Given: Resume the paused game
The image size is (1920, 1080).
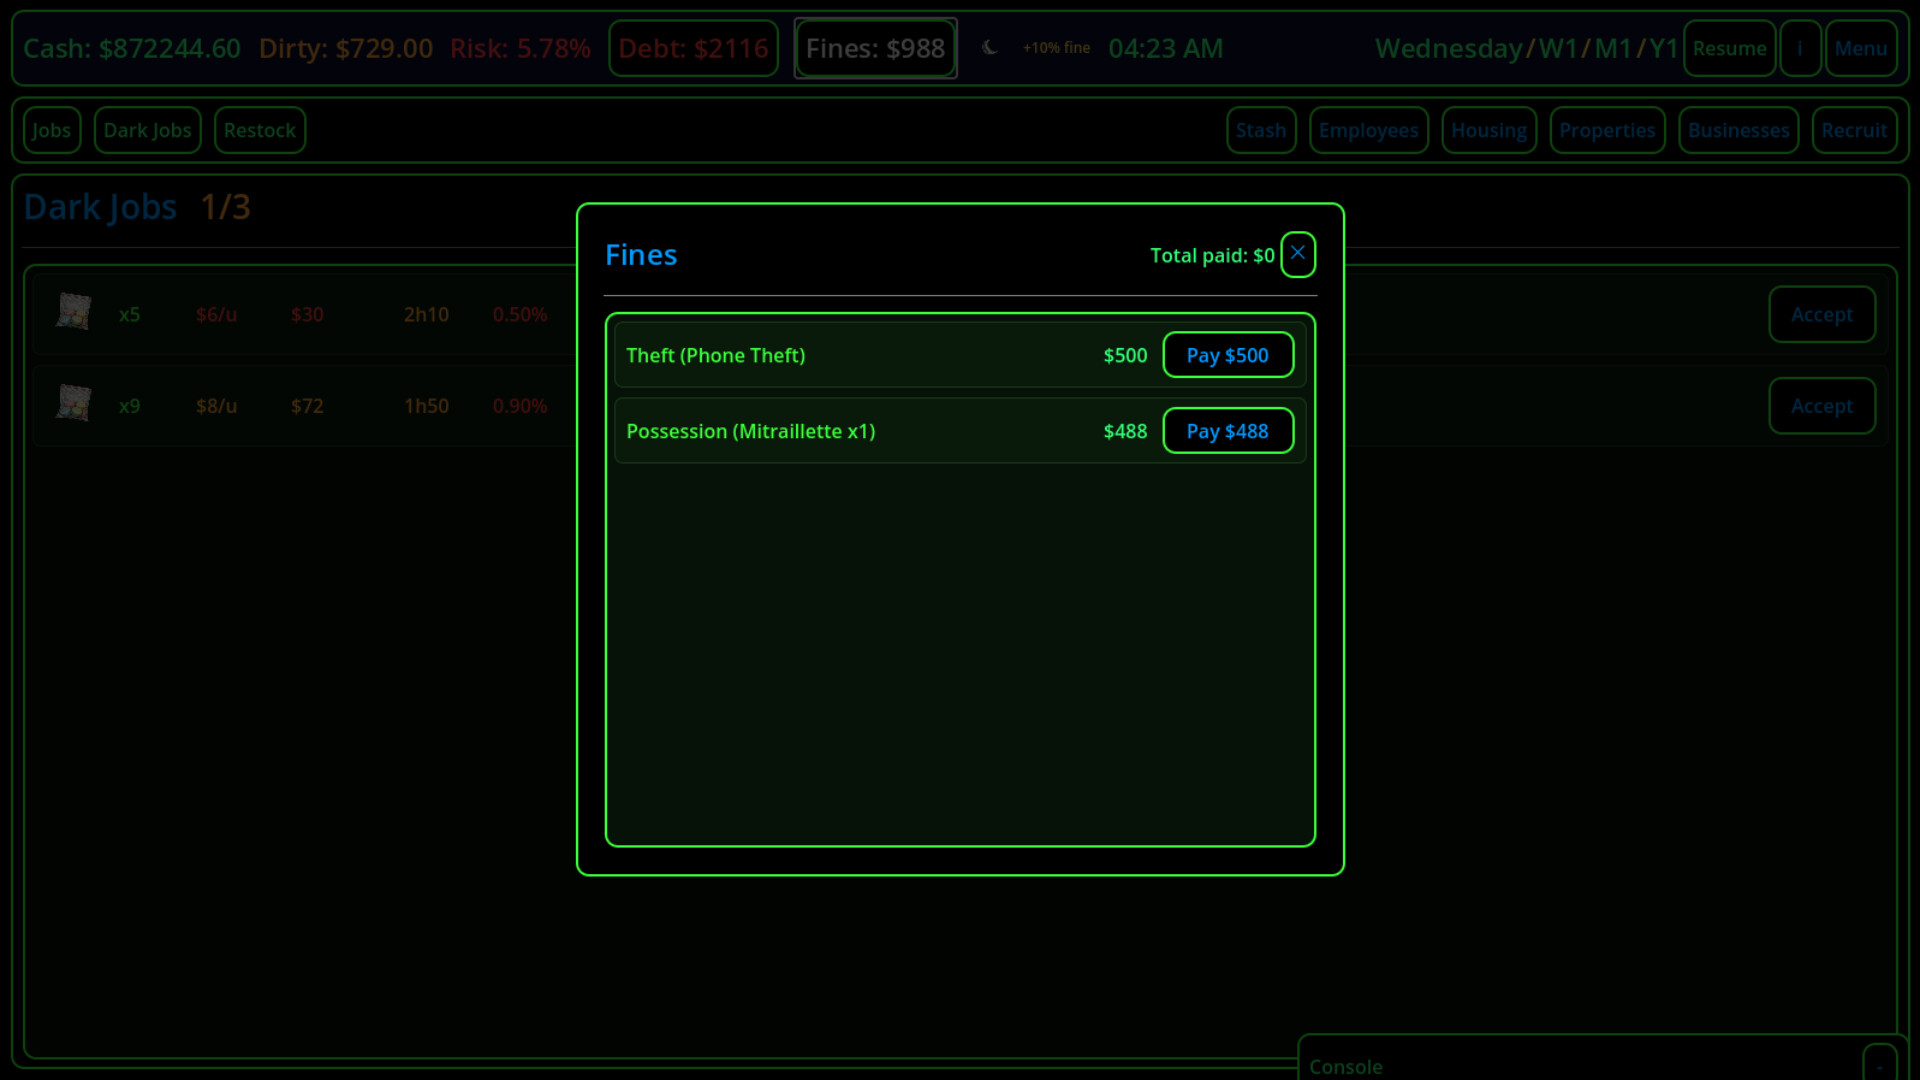Looking at the screenshot, I should click(1730, 48).
